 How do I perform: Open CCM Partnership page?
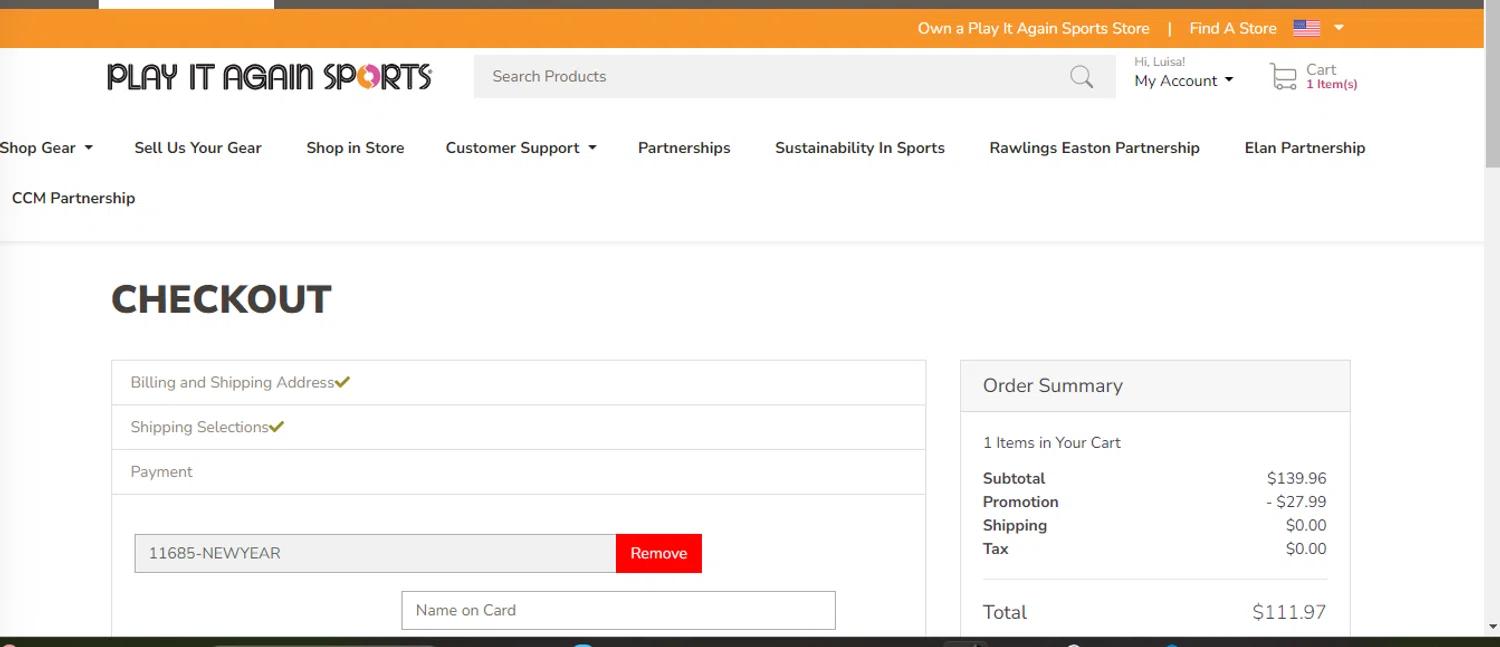[x=73, y=198]
